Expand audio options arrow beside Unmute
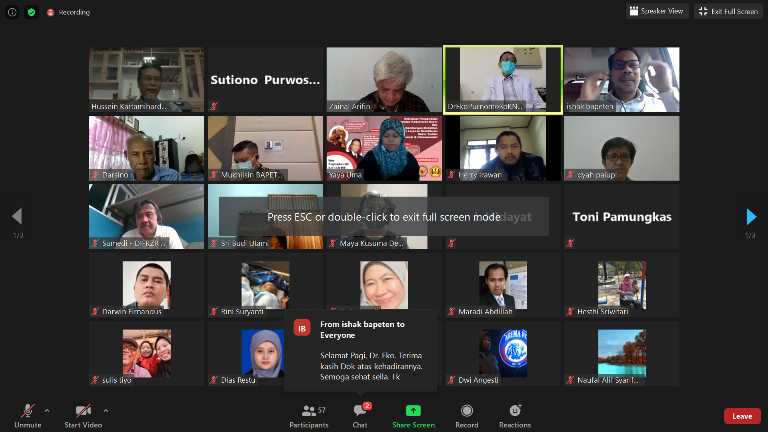This screenshot has height=432, width=768. point(47,410)
